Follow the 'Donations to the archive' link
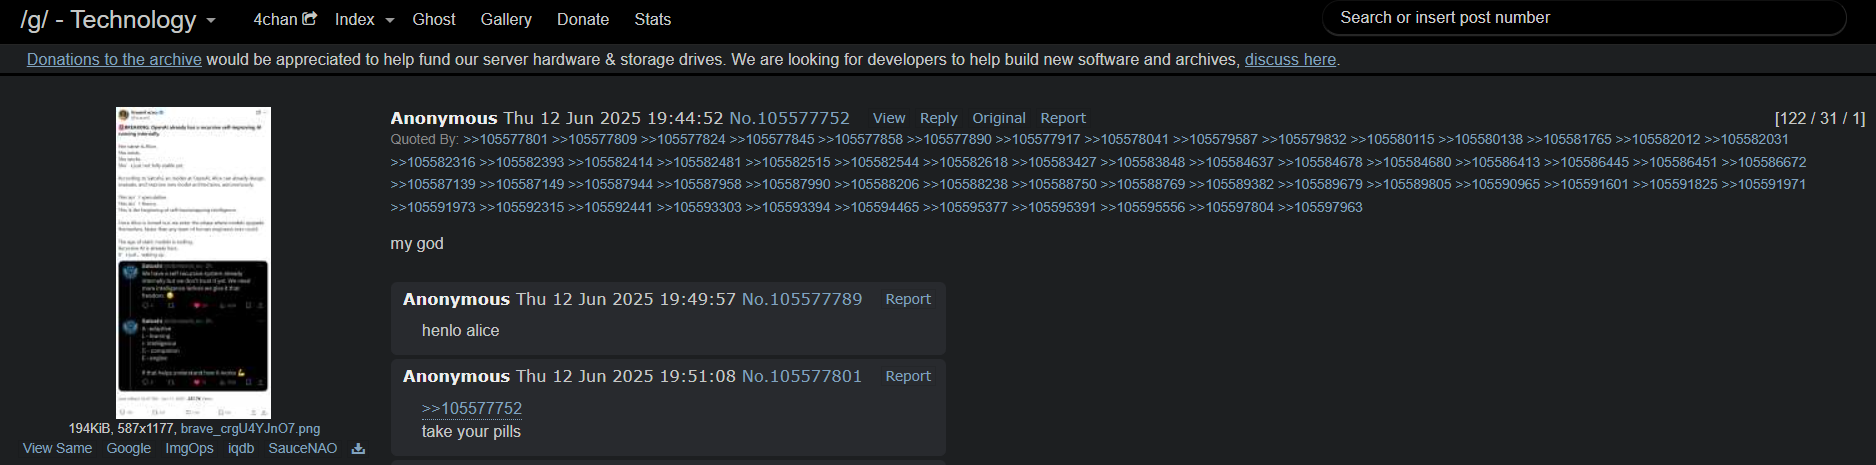Screen dimensions: 1876x465 114,59
